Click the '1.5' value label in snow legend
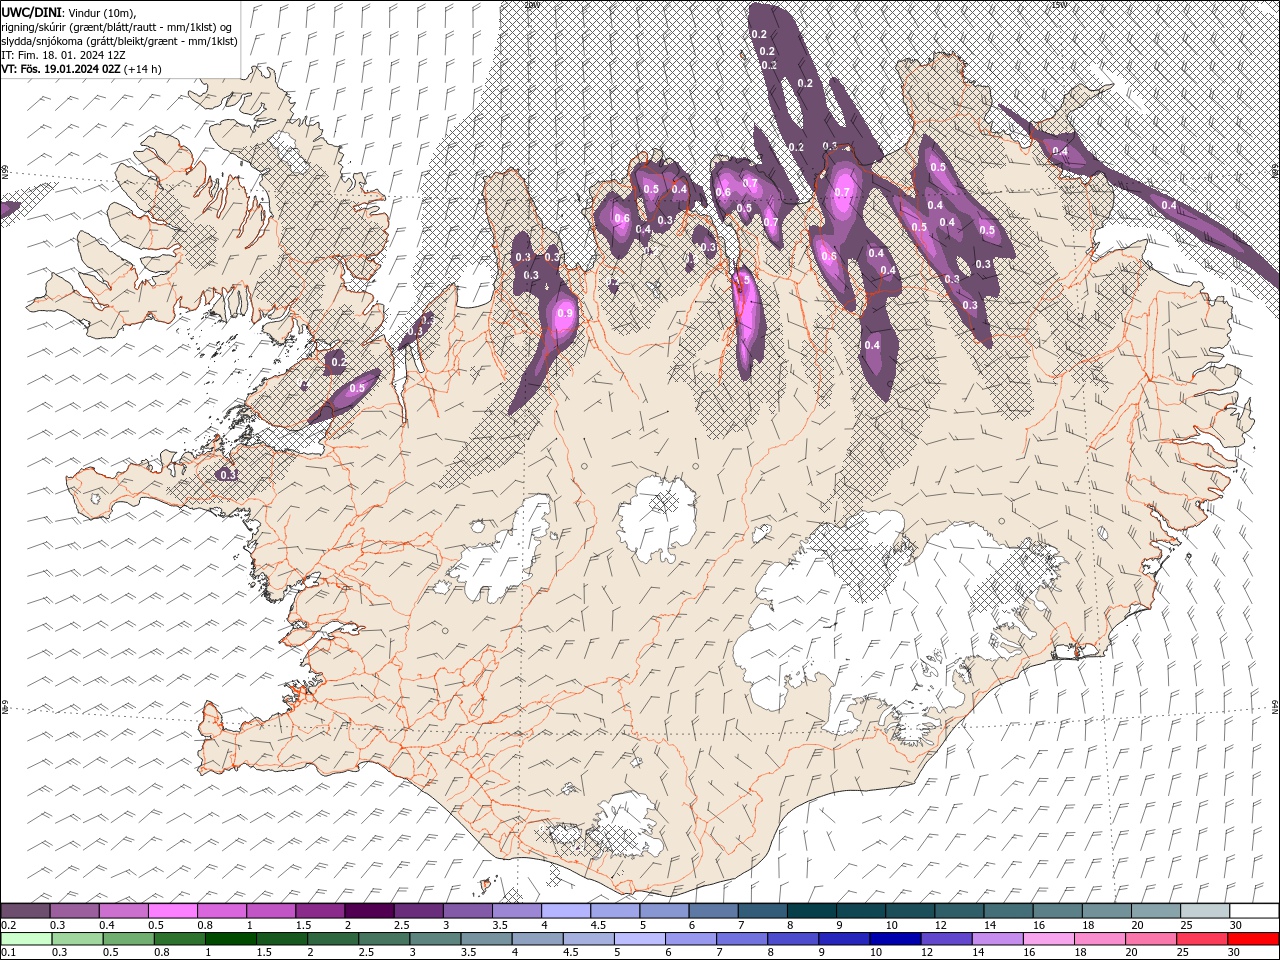This screenshot has width=1280, height=960. tap(303, 925)
